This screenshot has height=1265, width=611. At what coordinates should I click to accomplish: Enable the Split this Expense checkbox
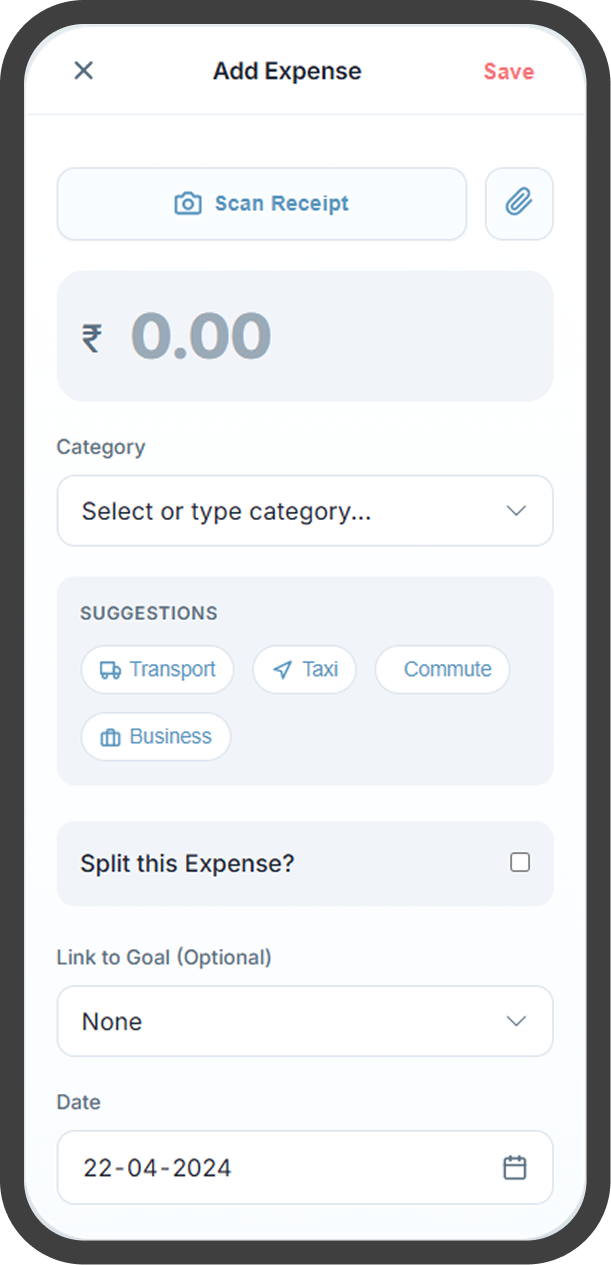[x=520, y=862]
